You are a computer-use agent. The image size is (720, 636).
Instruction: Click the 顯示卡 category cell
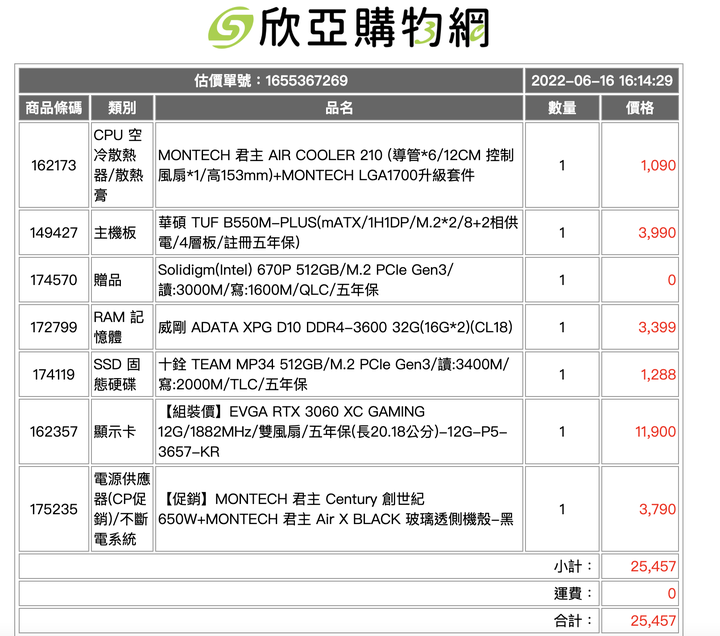pyautogui.click(x=122, y=432)
